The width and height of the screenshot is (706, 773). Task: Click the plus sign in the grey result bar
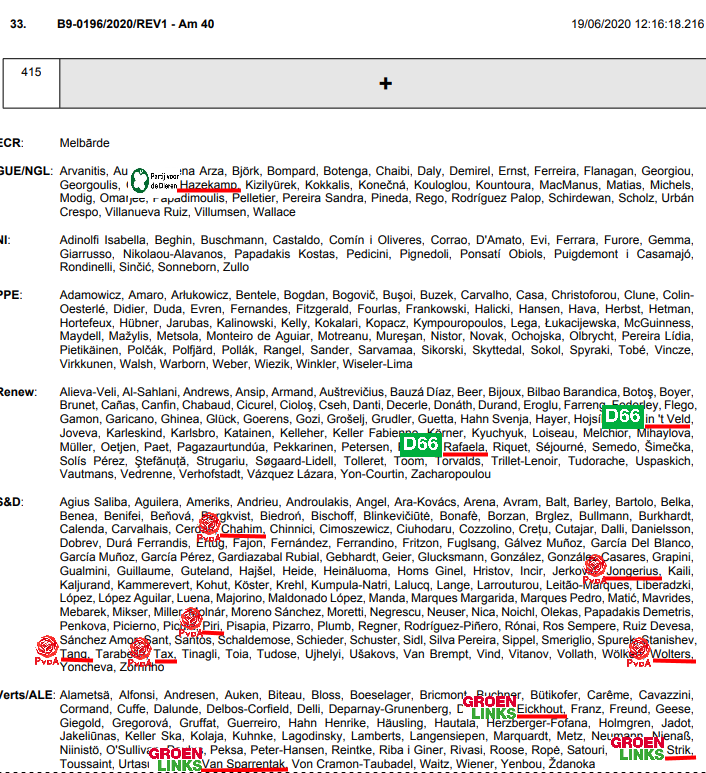386,83
